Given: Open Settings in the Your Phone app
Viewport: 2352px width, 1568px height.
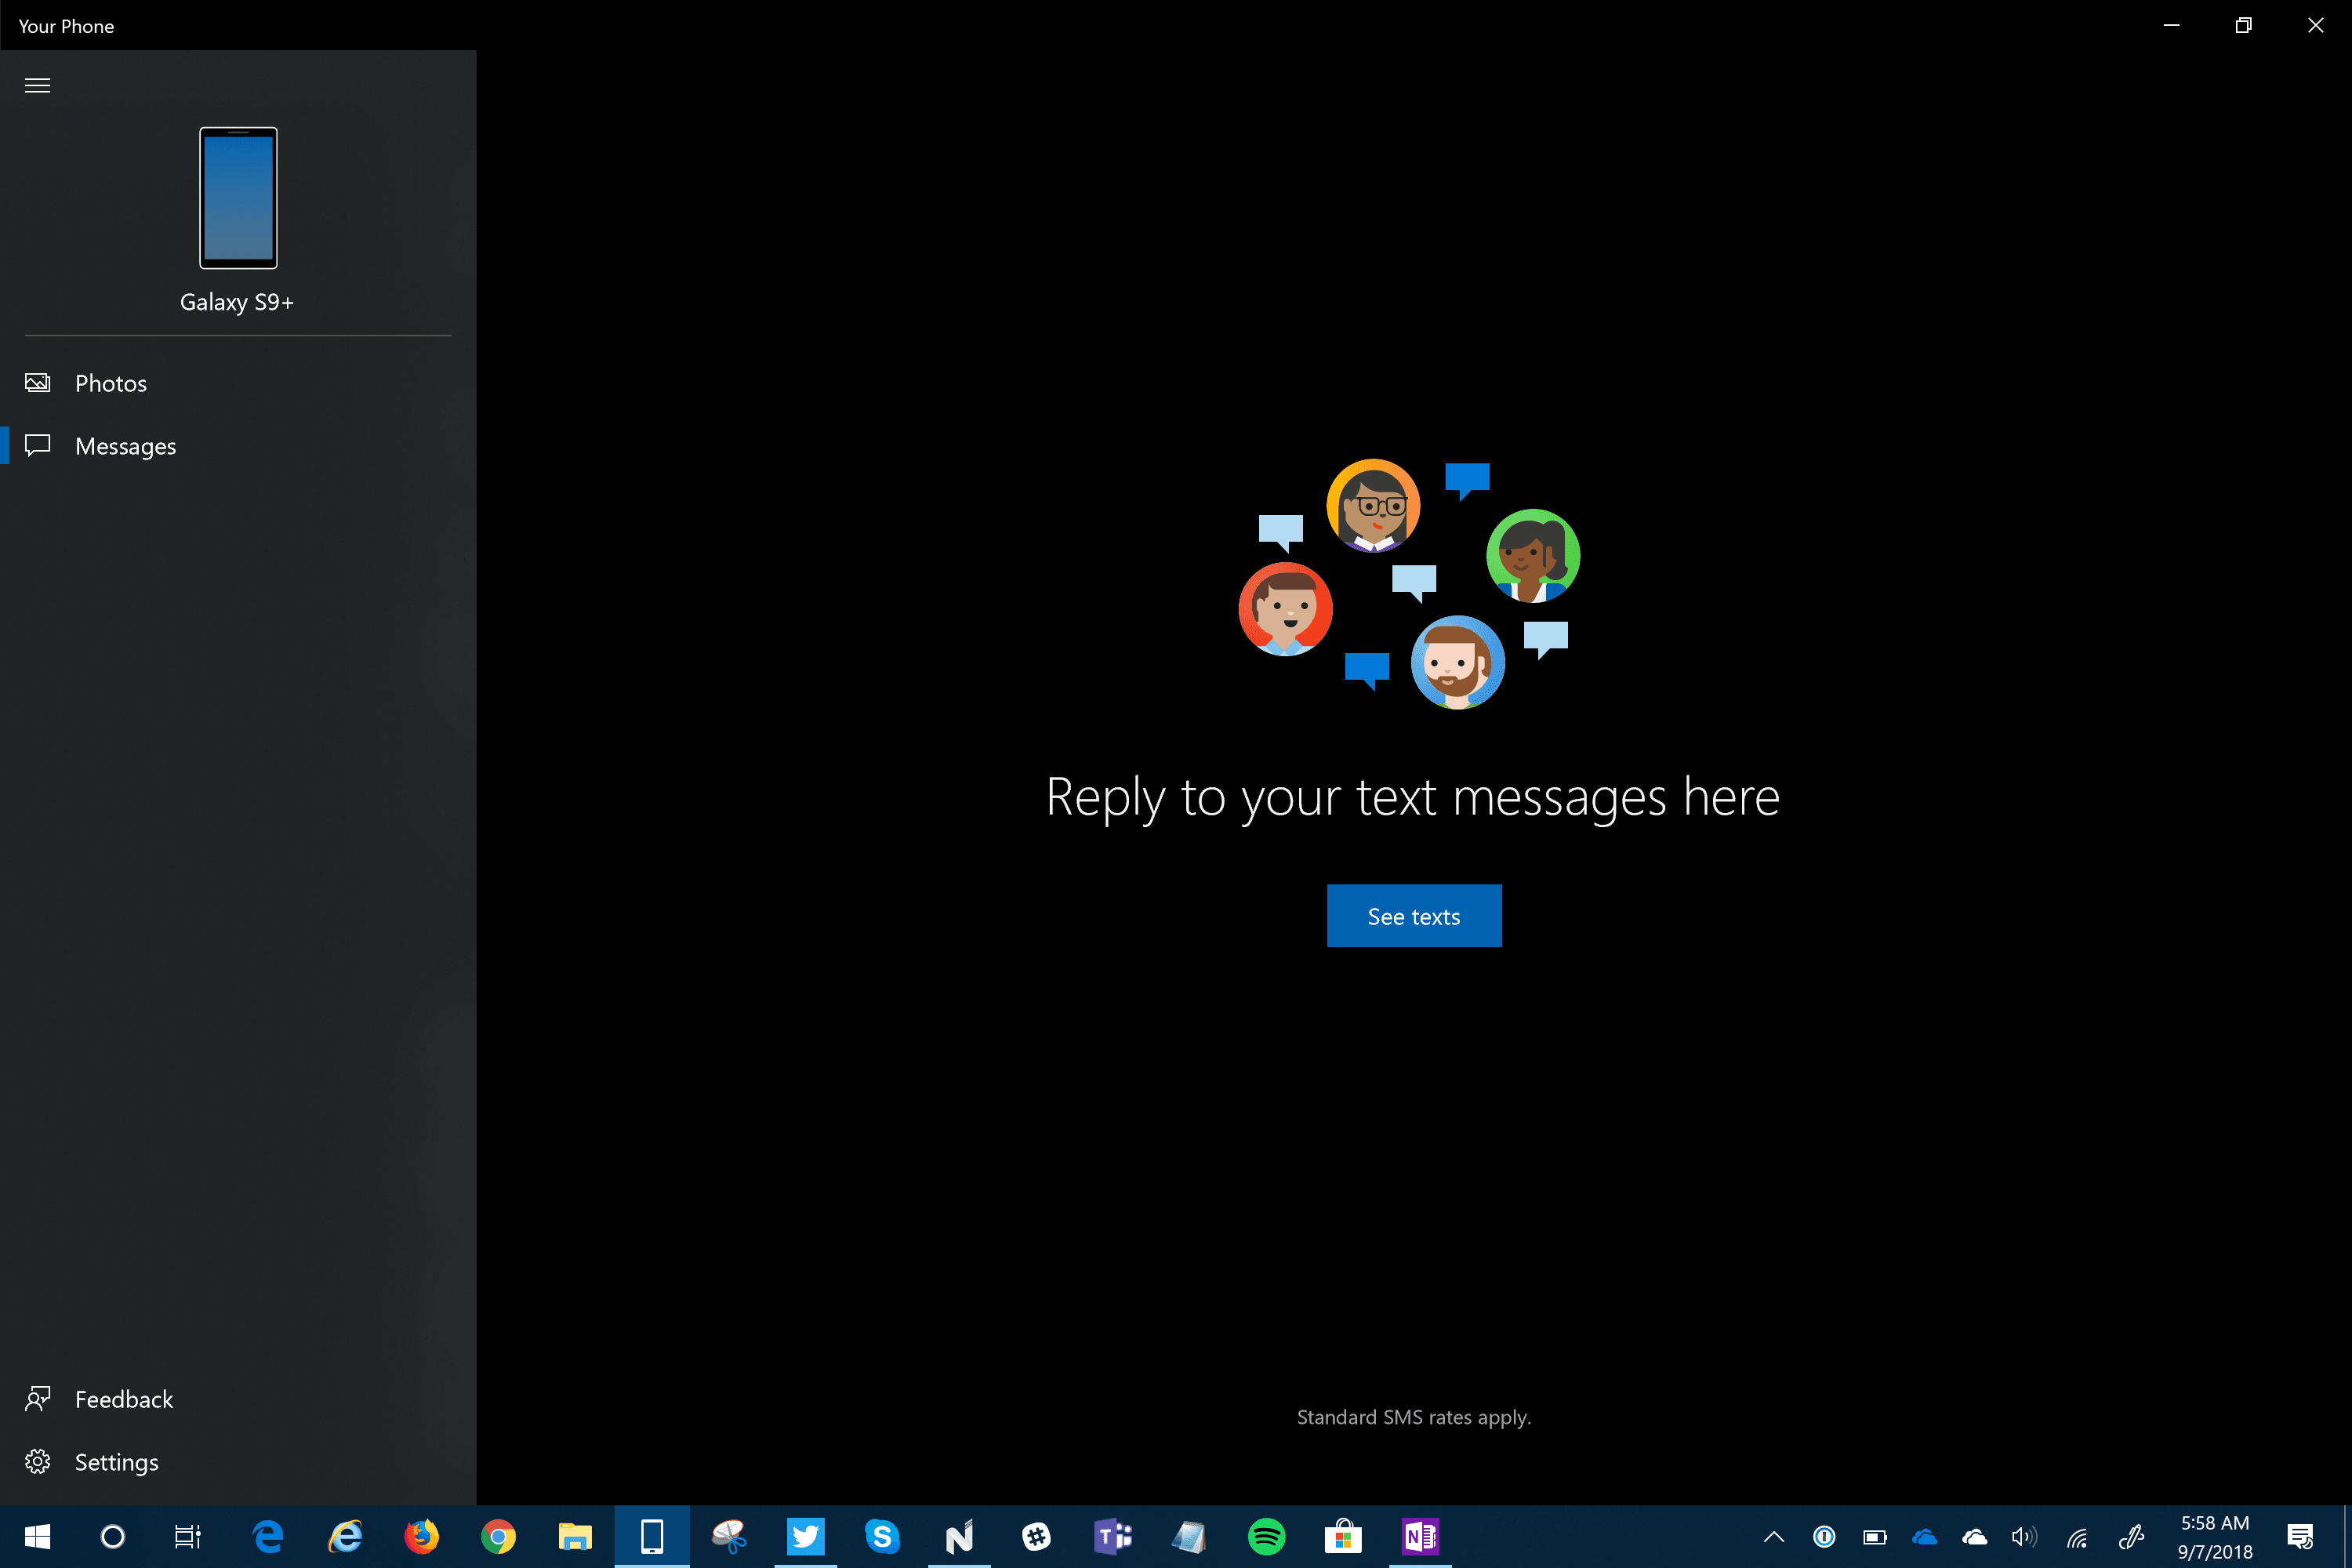Looking at the screenshot, I should 116,1461.
